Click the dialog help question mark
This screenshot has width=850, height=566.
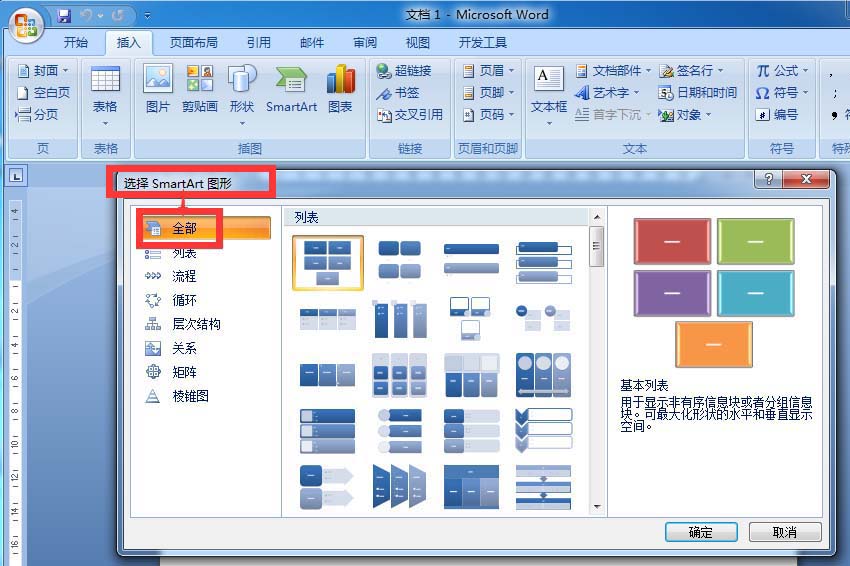[768, 179]
